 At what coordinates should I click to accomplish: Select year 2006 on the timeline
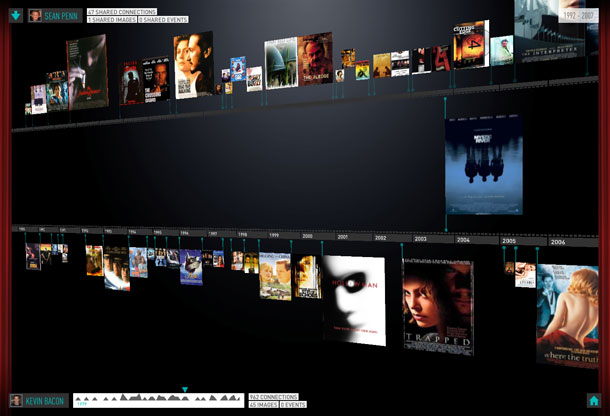tap(557, 242)
